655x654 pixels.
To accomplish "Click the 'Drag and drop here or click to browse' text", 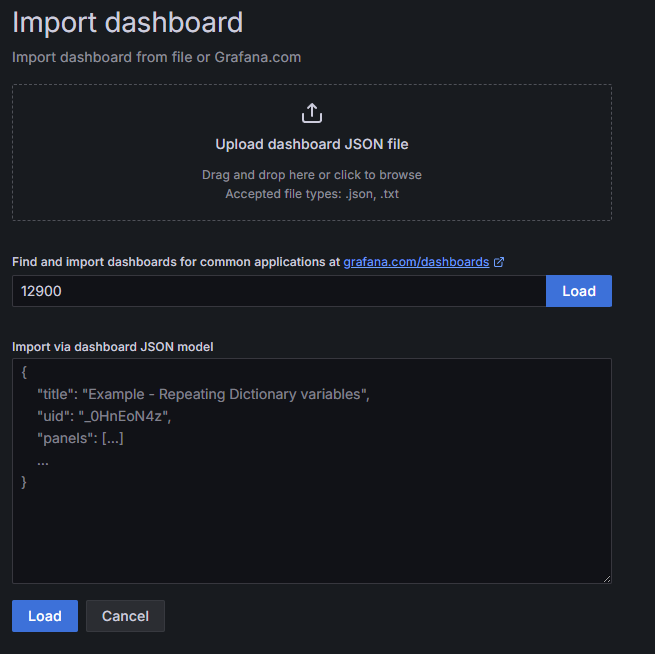I will tap(312, 175).
